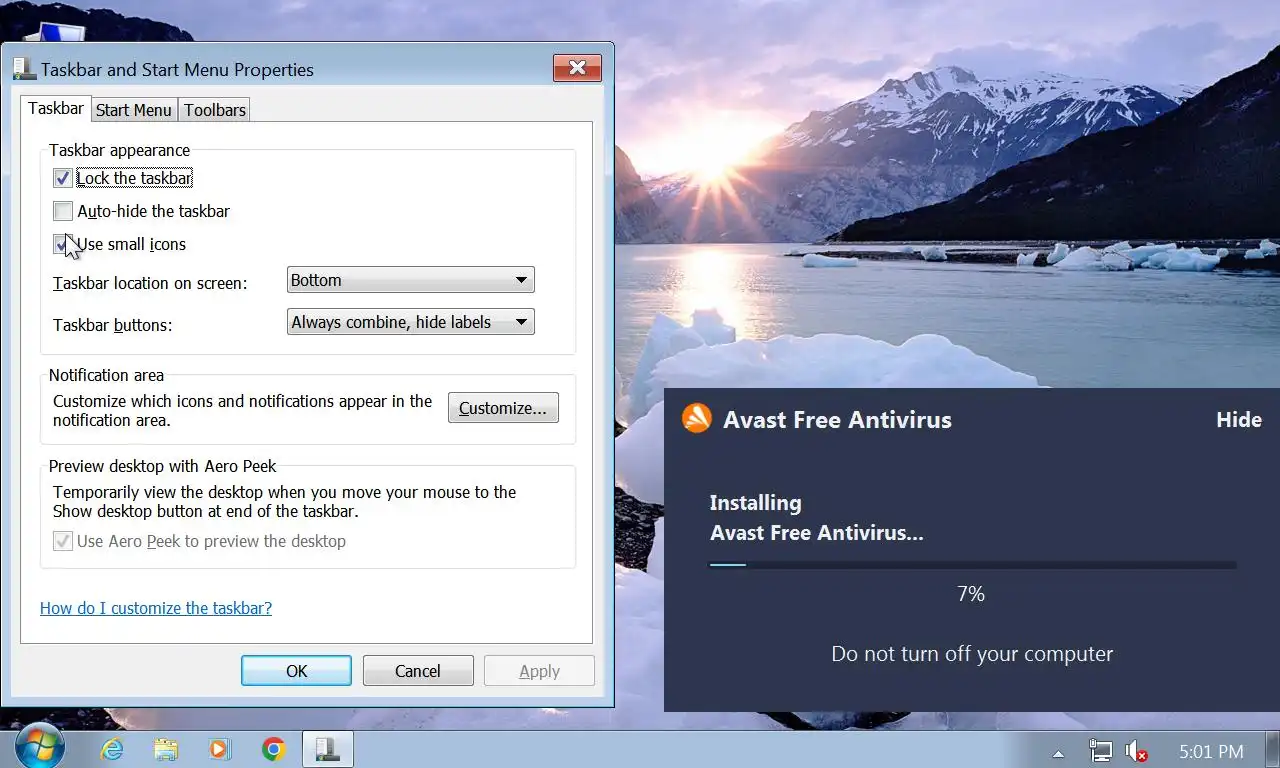Click the Notification area group label

pos(106,375)
